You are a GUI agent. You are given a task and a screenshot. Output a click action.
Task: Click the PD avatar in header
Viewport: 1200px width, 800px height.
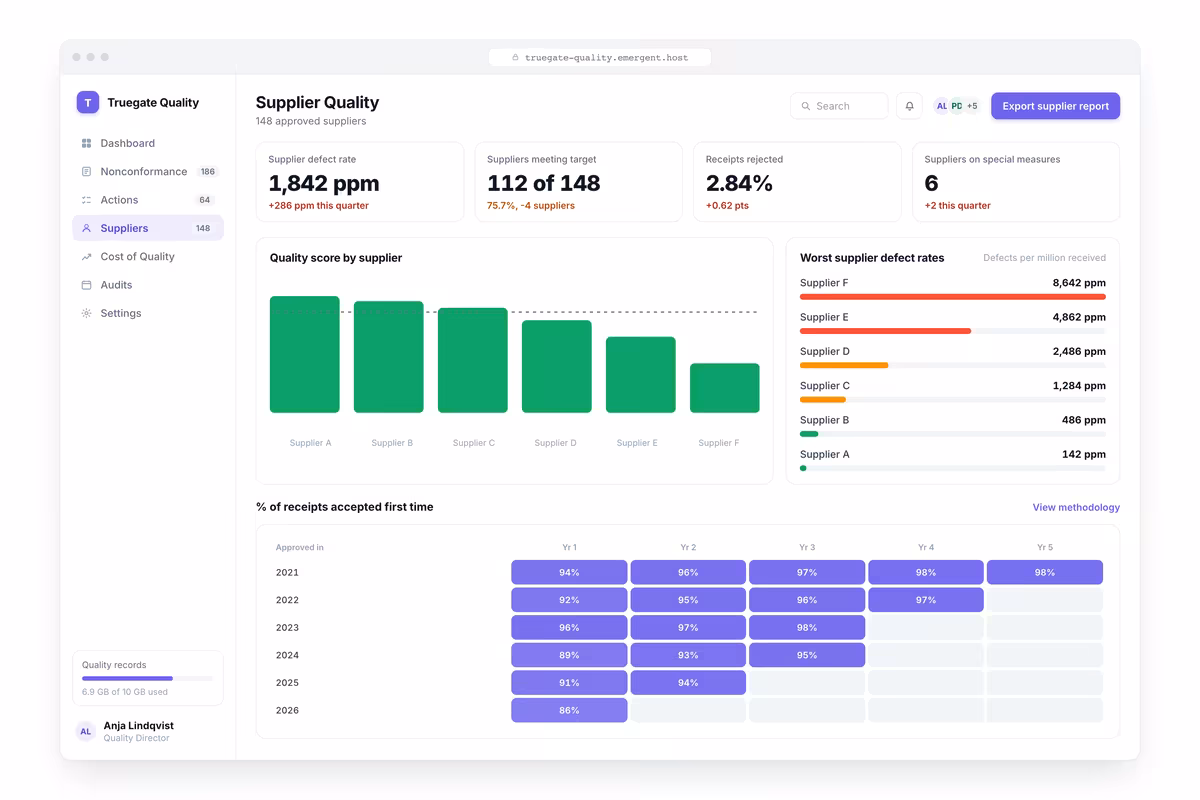click(956, 106)
